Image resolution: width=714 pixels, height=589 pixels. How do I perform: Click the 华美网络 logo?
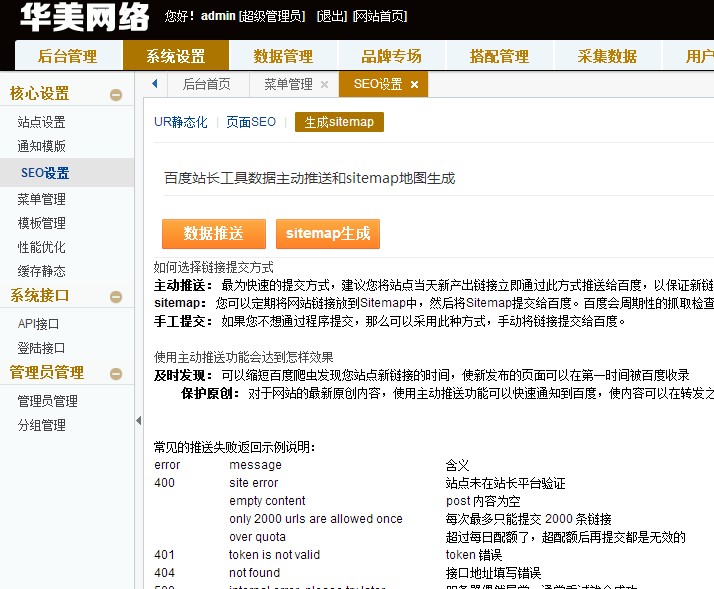point(85,17)
